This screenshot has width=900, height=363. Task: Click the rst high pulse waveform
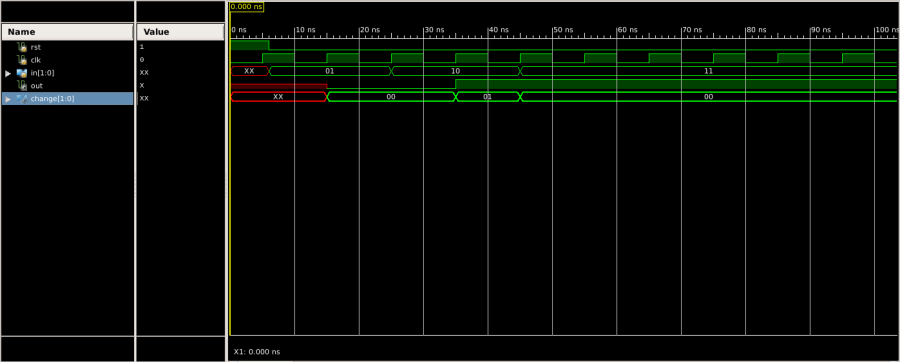(x=250, y=45)
